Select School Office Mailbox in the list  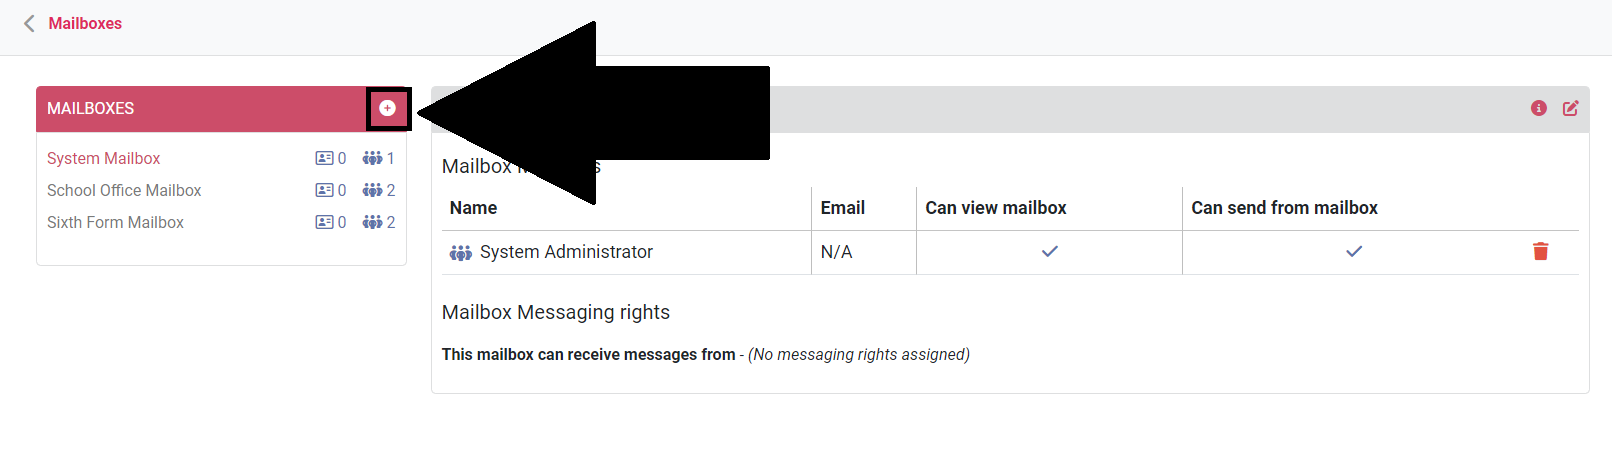pyautogui.click(x=124, y=190)
